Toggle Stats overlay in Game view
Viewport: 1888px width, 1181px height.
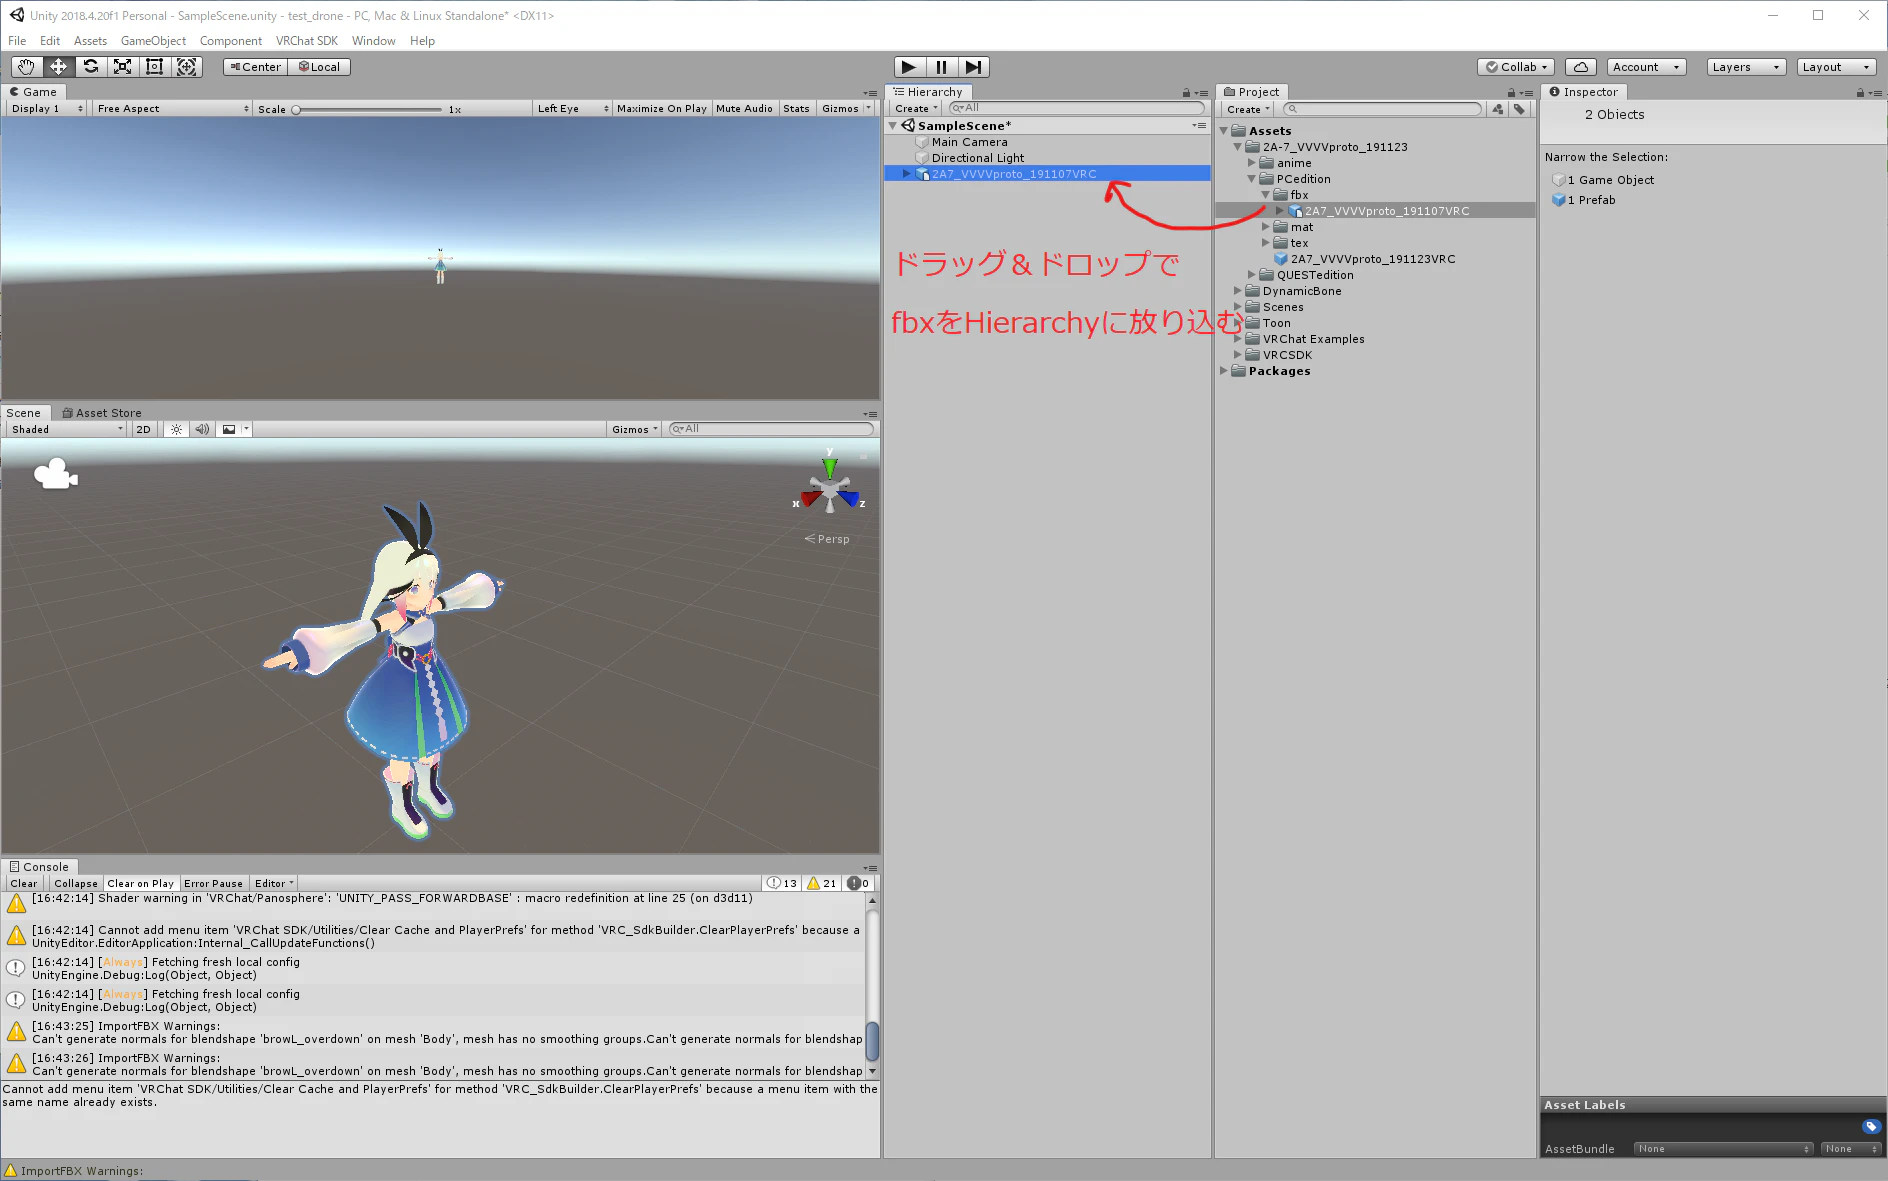click(x=796, y=108)
